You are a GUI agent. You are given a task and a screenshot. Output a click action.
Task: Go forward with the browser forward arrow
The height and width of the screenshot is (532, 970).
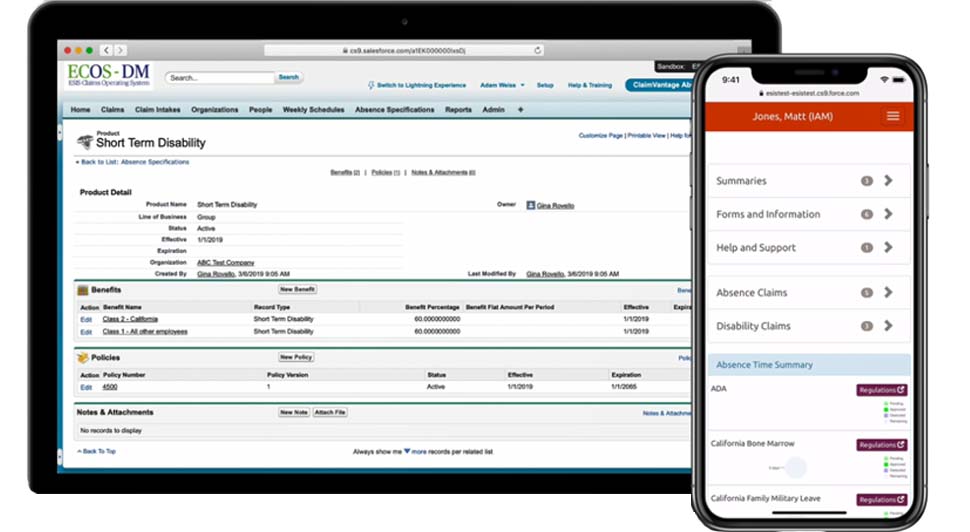[x=120, y=50]
